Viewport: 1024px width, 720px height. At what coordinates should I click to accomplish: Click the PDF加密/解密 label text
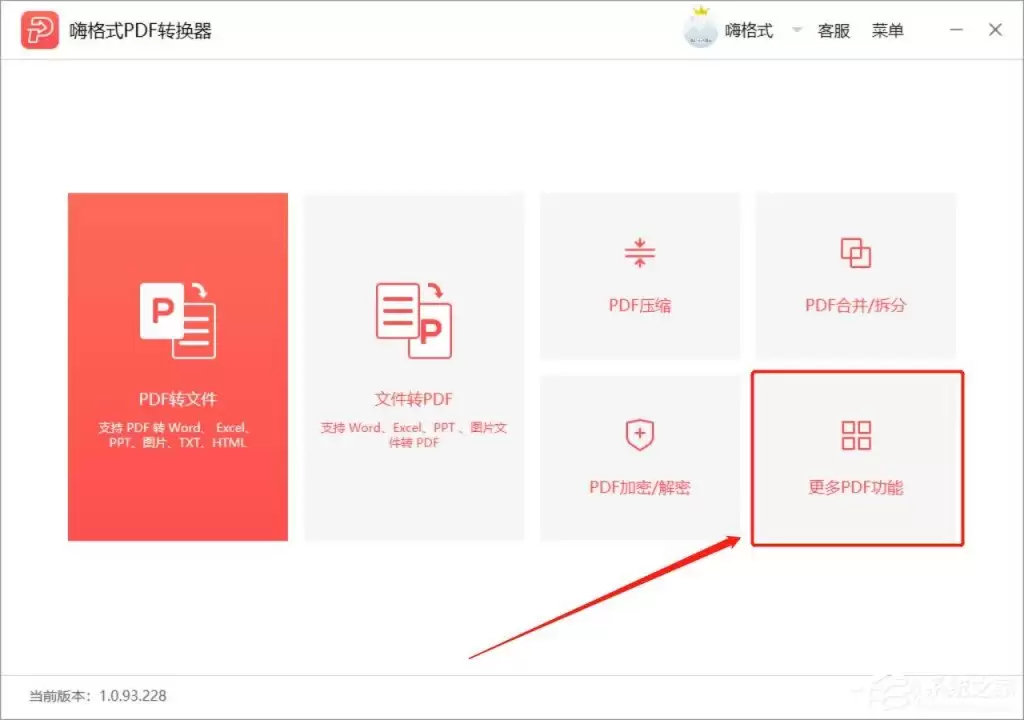tap(639, 487)
